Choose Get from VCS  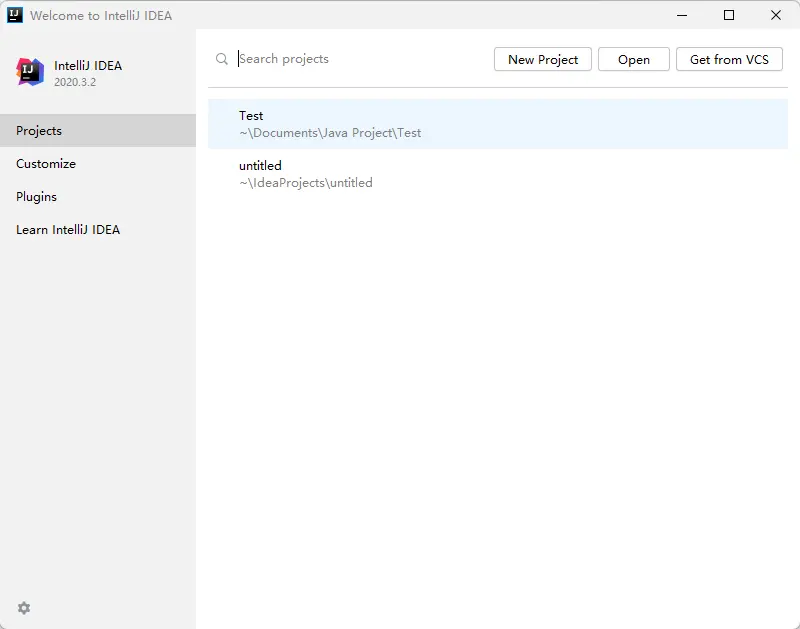click(729, 59)
